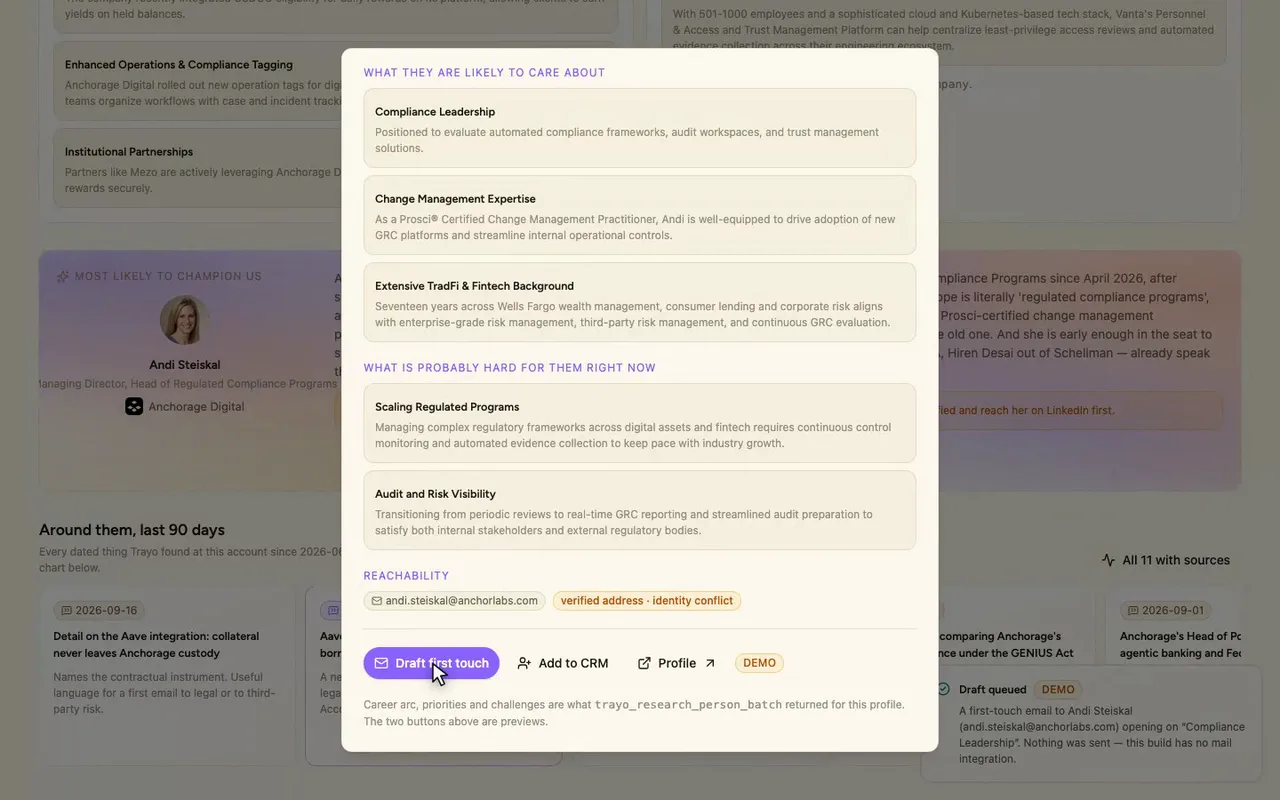
Task: Select the Compliance Leadership card title
Action: coord(435,112)
